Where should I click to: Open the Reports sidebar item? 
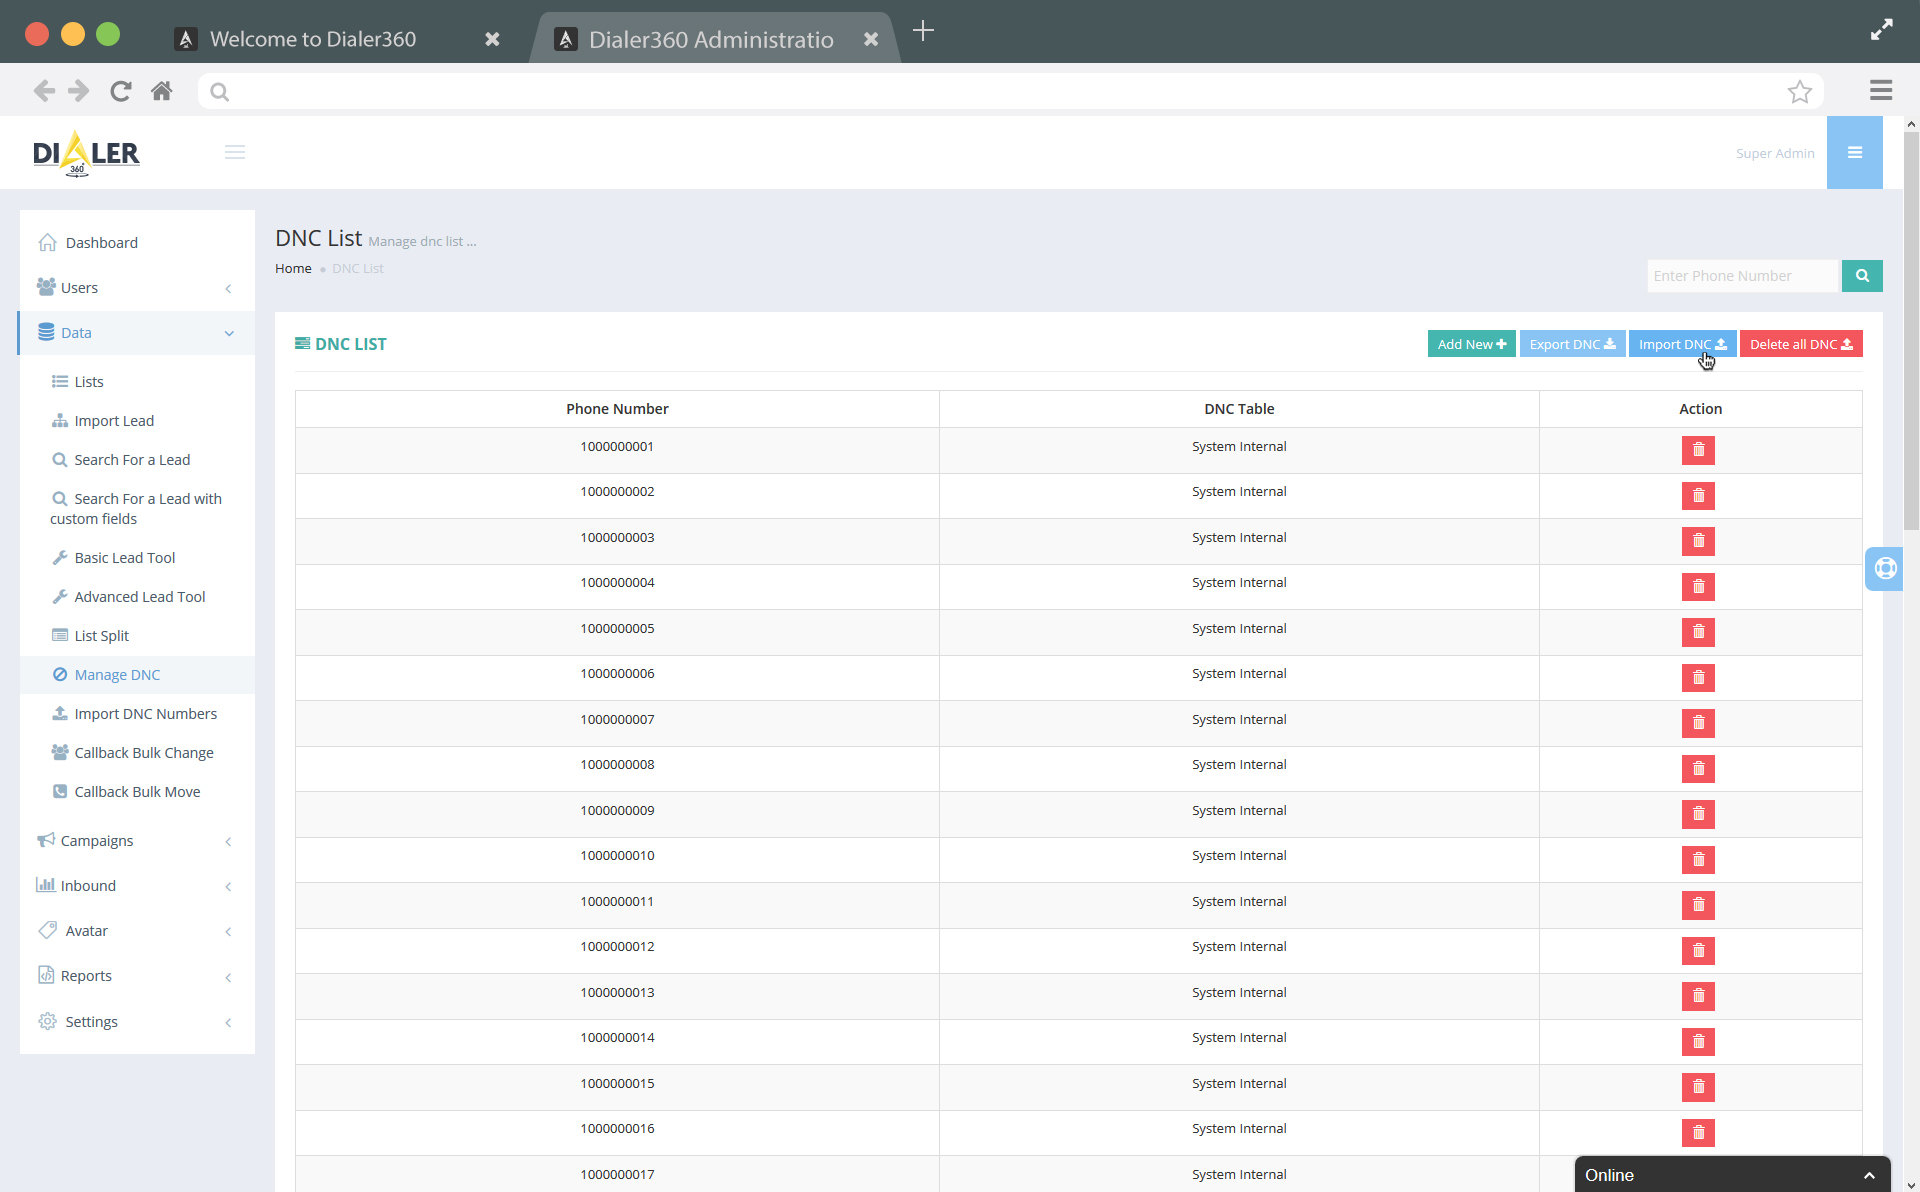click(x=86, y=975)
